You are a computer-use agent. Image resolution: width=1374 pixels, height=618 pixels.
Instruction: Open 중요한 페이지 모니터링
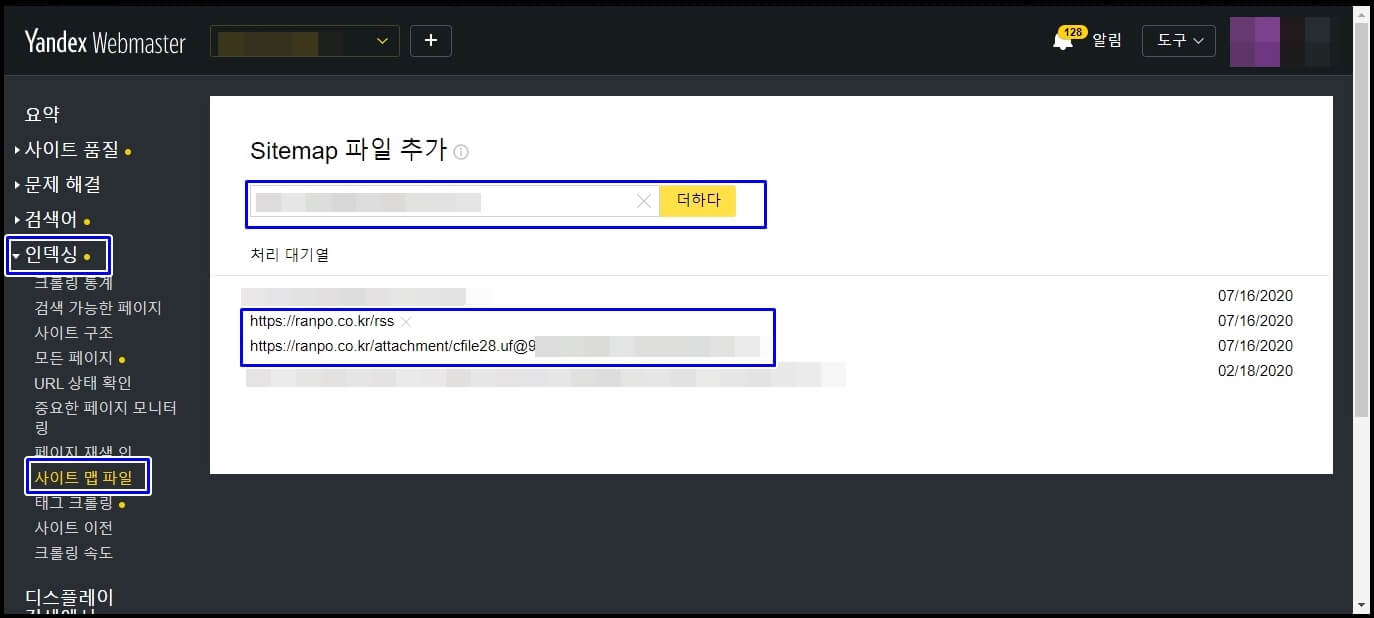point(105,417)
